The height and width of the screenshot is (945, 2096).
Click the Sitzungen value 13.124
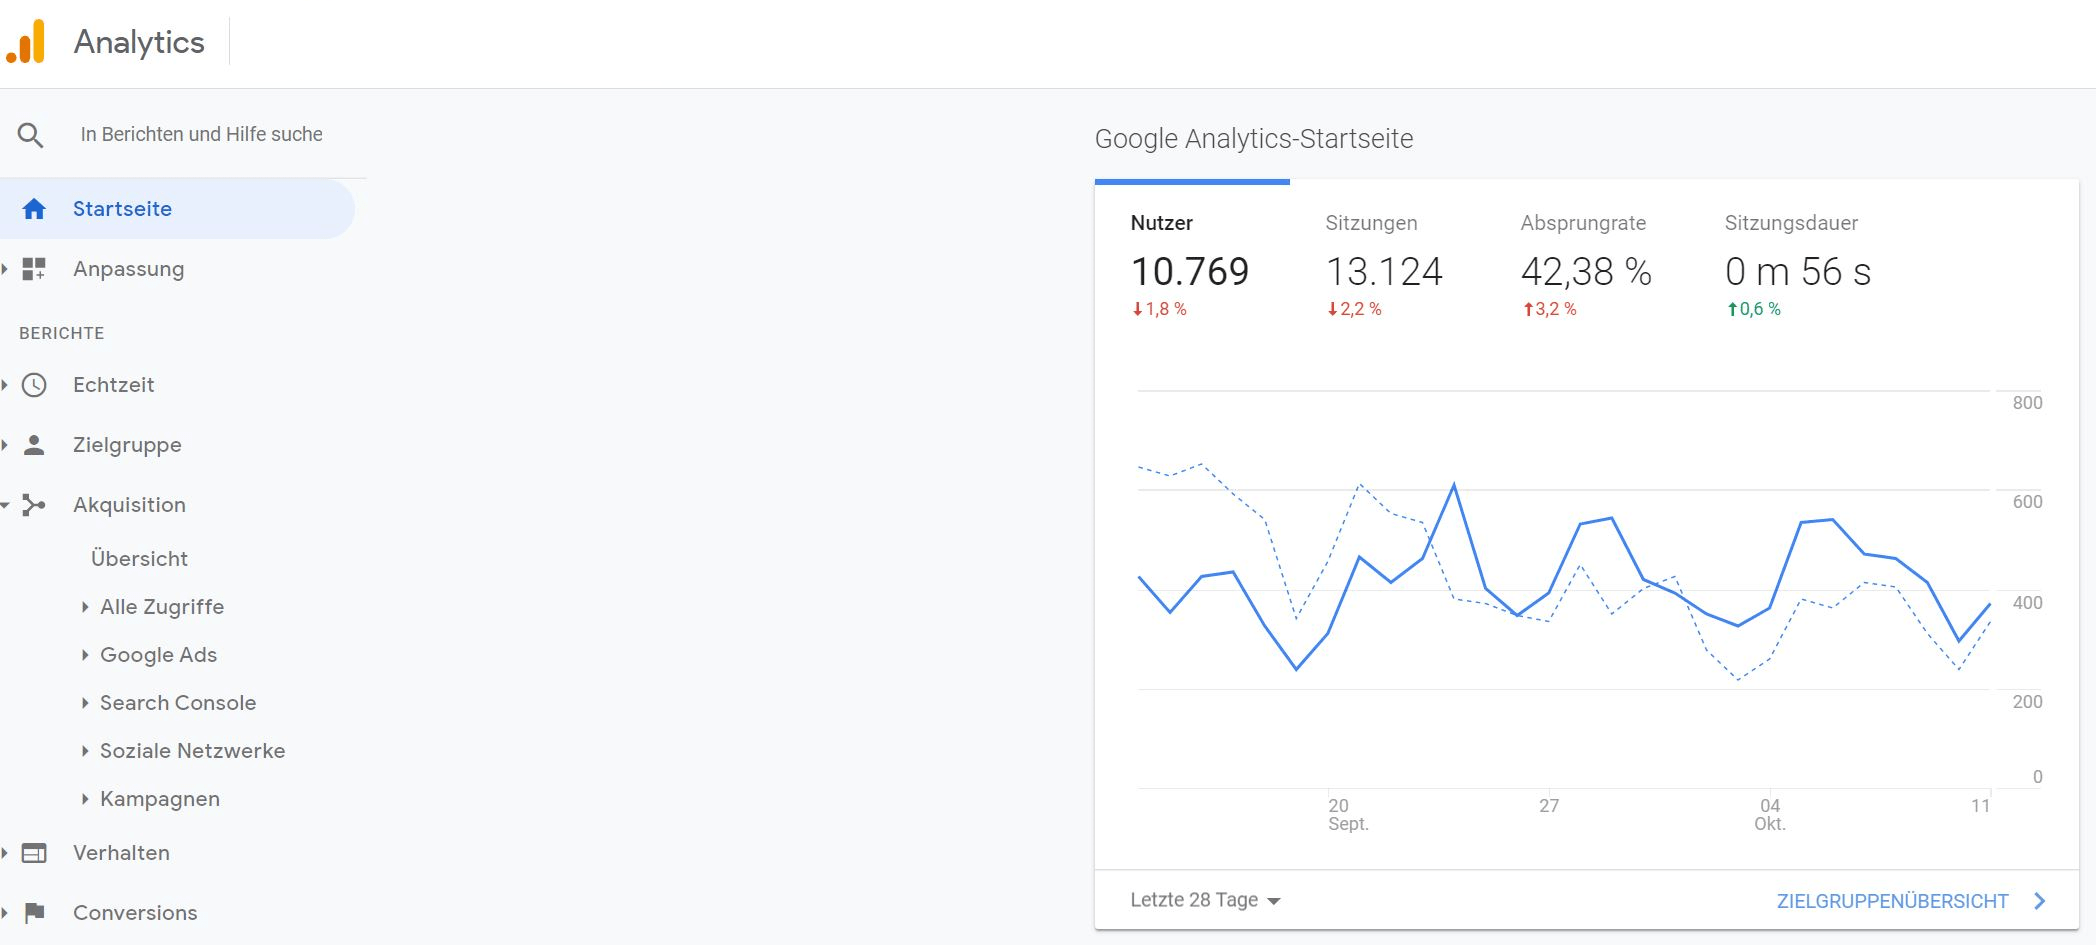coord(1384,271)
